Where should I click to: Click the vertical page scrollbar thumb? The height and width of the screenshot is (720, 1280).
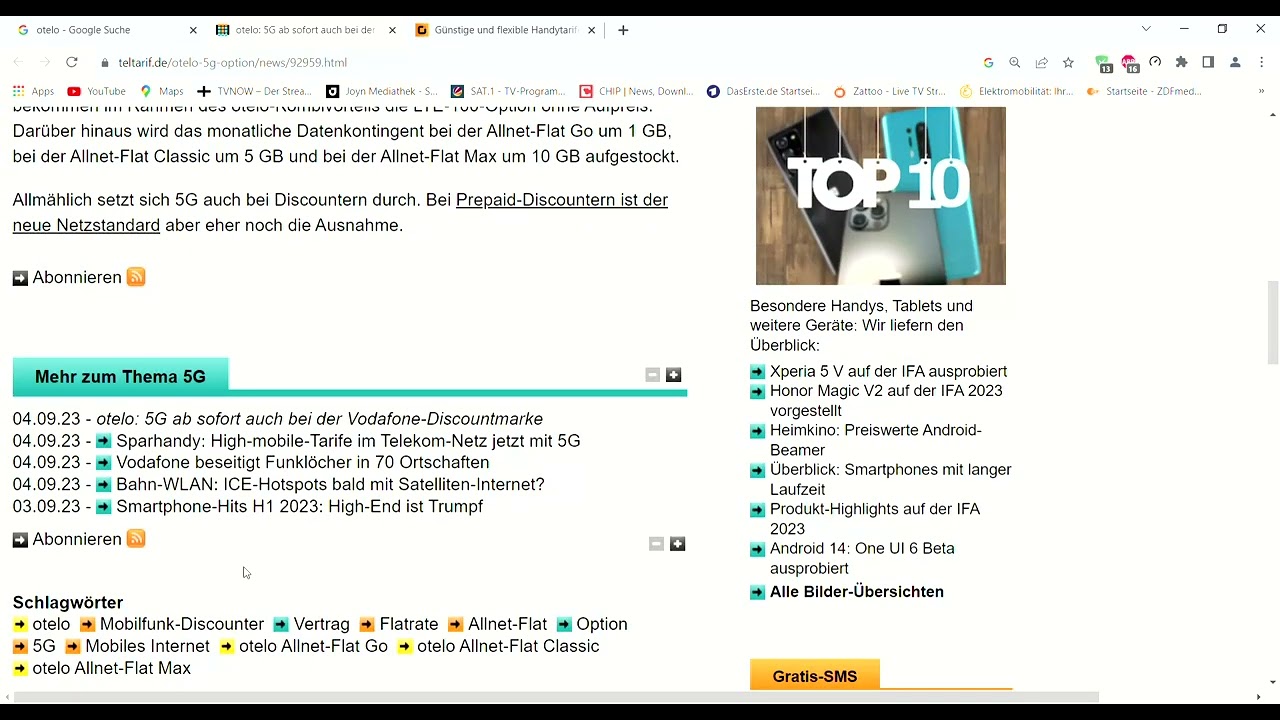(1273, 325)
